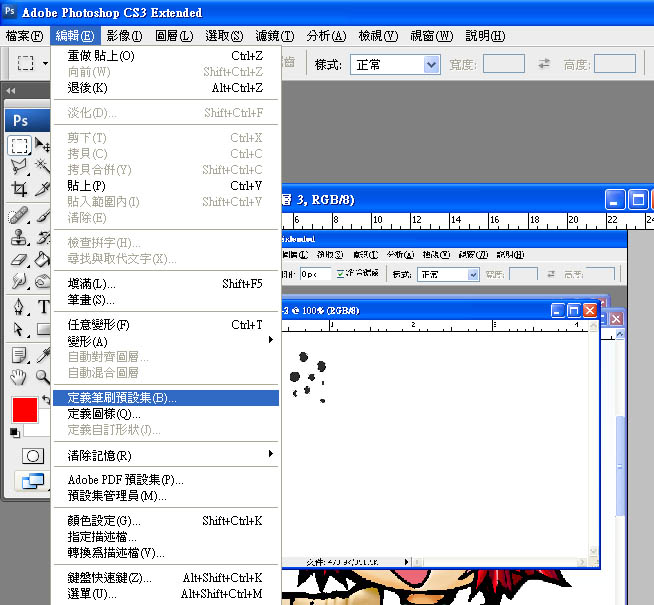Swap width and height arrows icon
654x605 pixels.
click(544, 64)
